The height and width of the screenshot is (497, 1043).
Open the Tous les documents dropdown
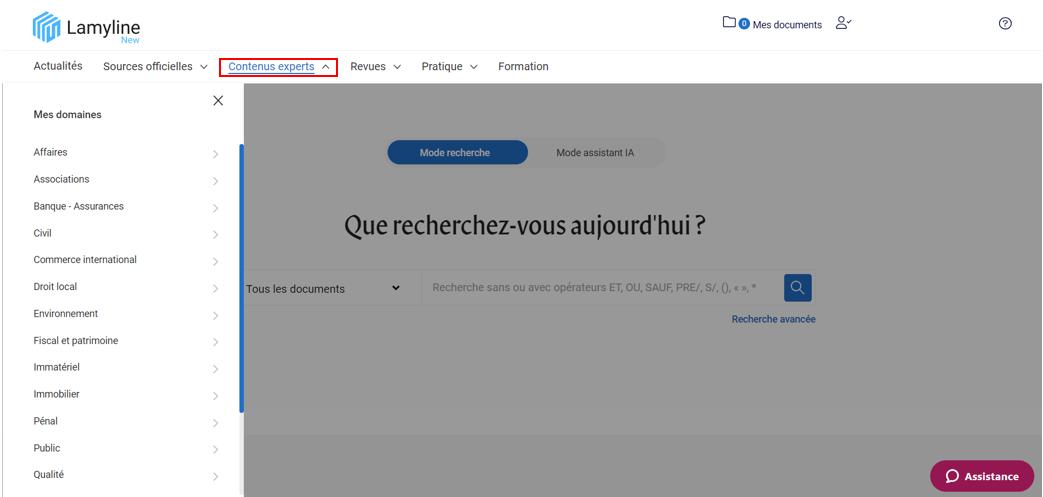pos(323,289)
